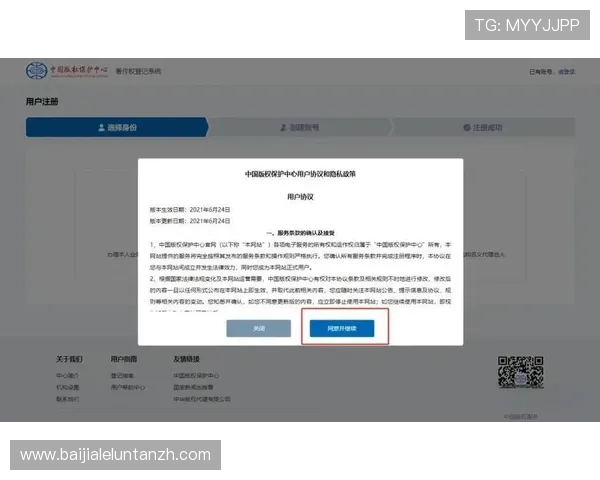The height and width of the screenshot is (480, 600).
Task: Click the person icon in 选择身份 step
Action: [101, 127]
